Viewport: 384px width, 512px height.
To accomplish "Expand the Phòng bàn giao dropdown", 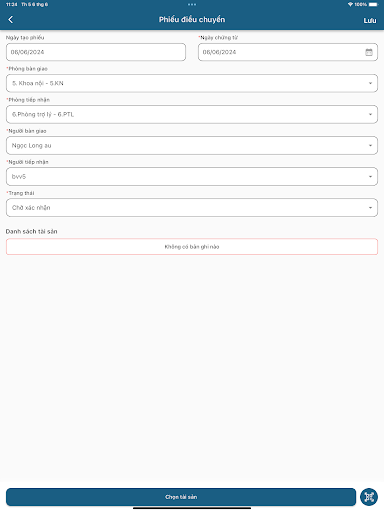I will 192,83.
